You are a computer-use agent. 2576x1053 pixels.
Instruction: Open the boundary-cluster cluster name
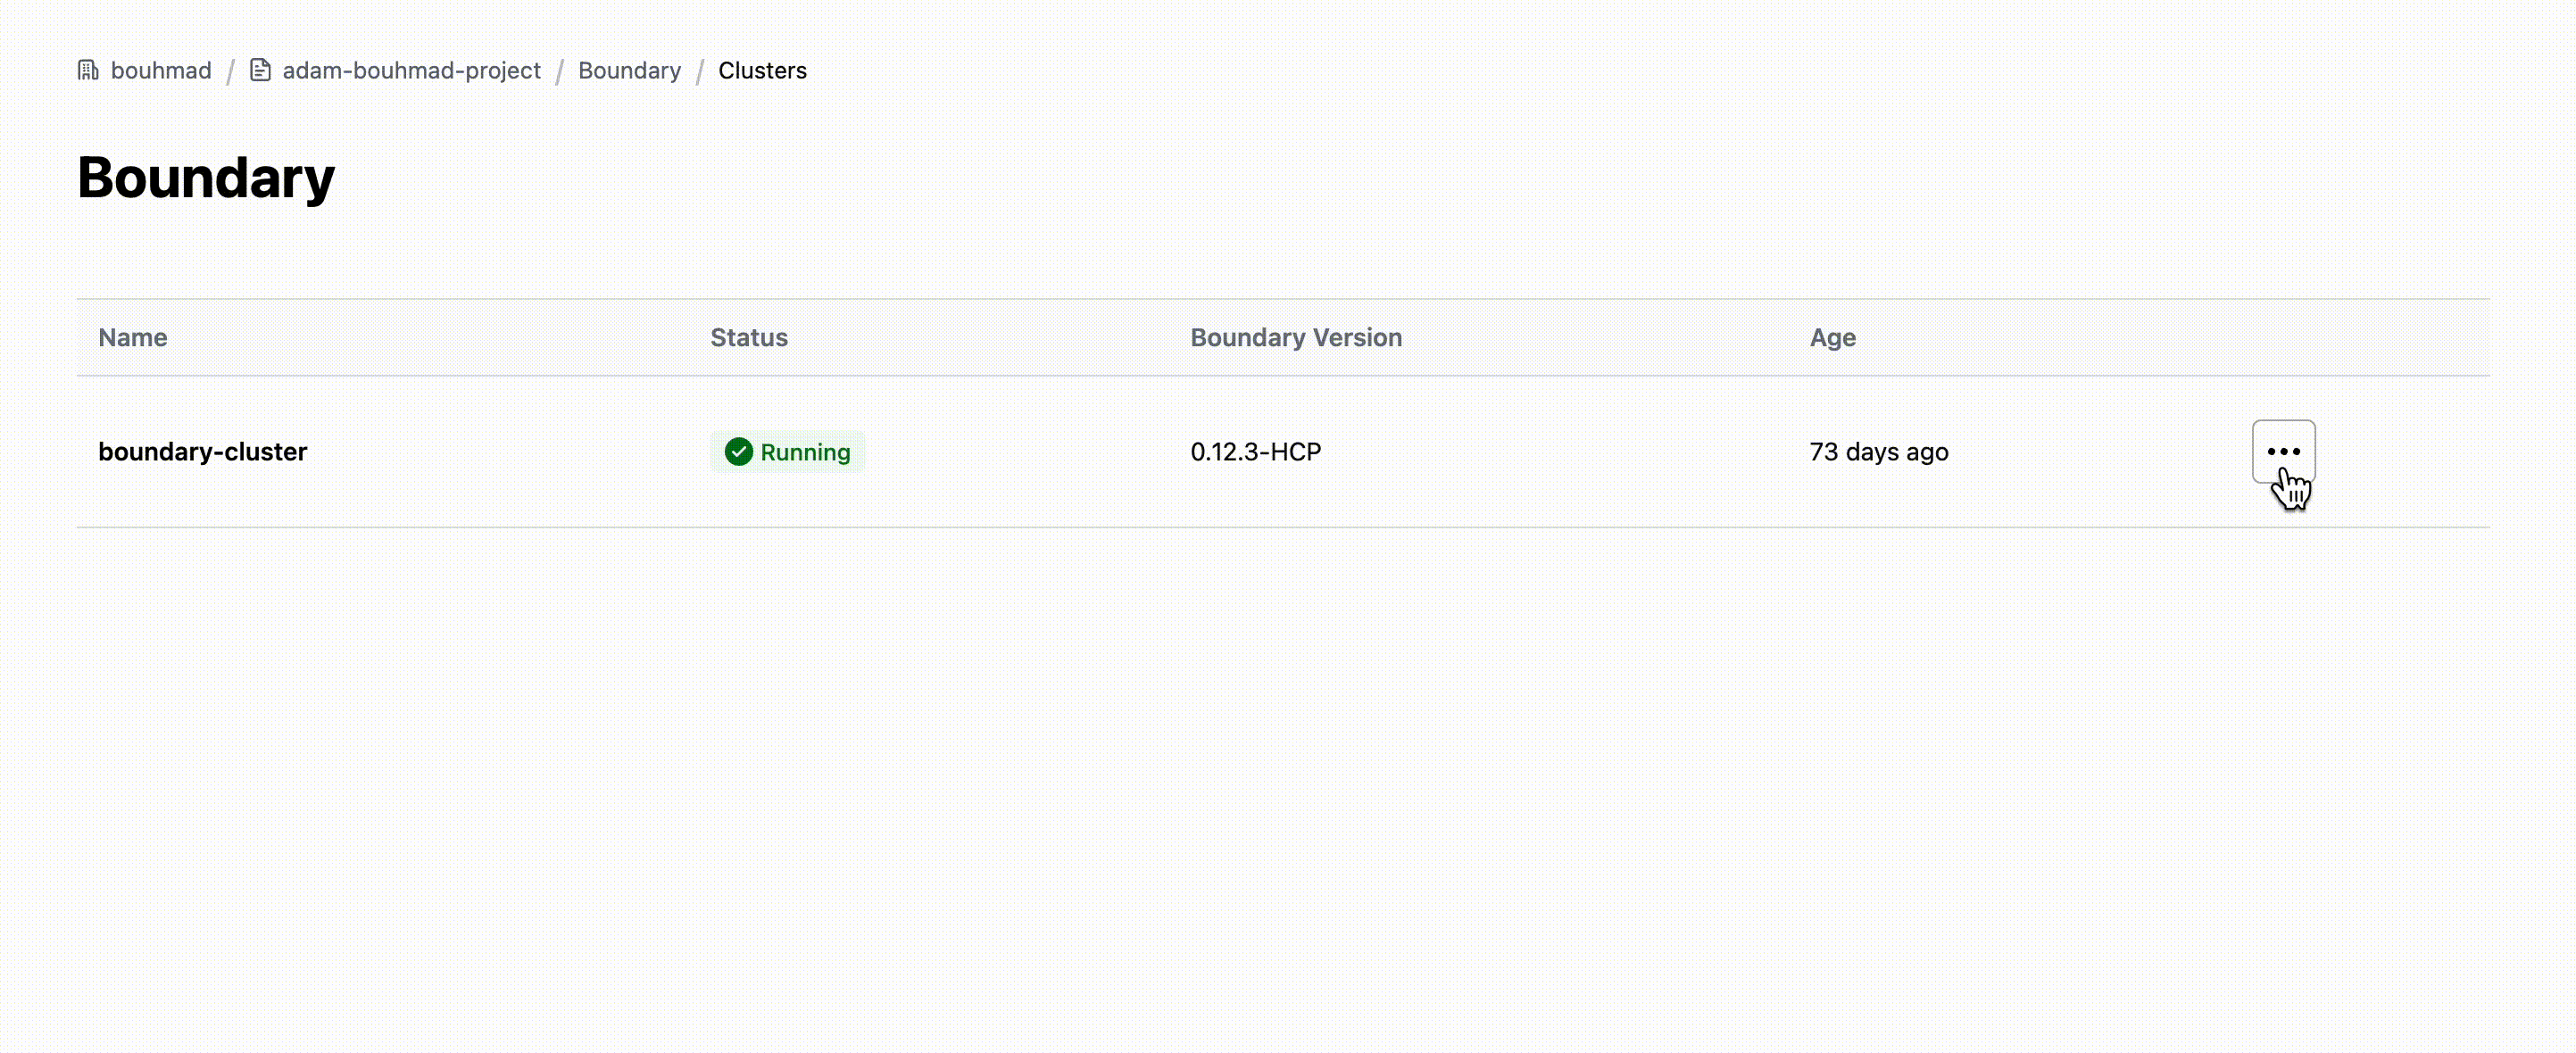(x=202, y=452)
